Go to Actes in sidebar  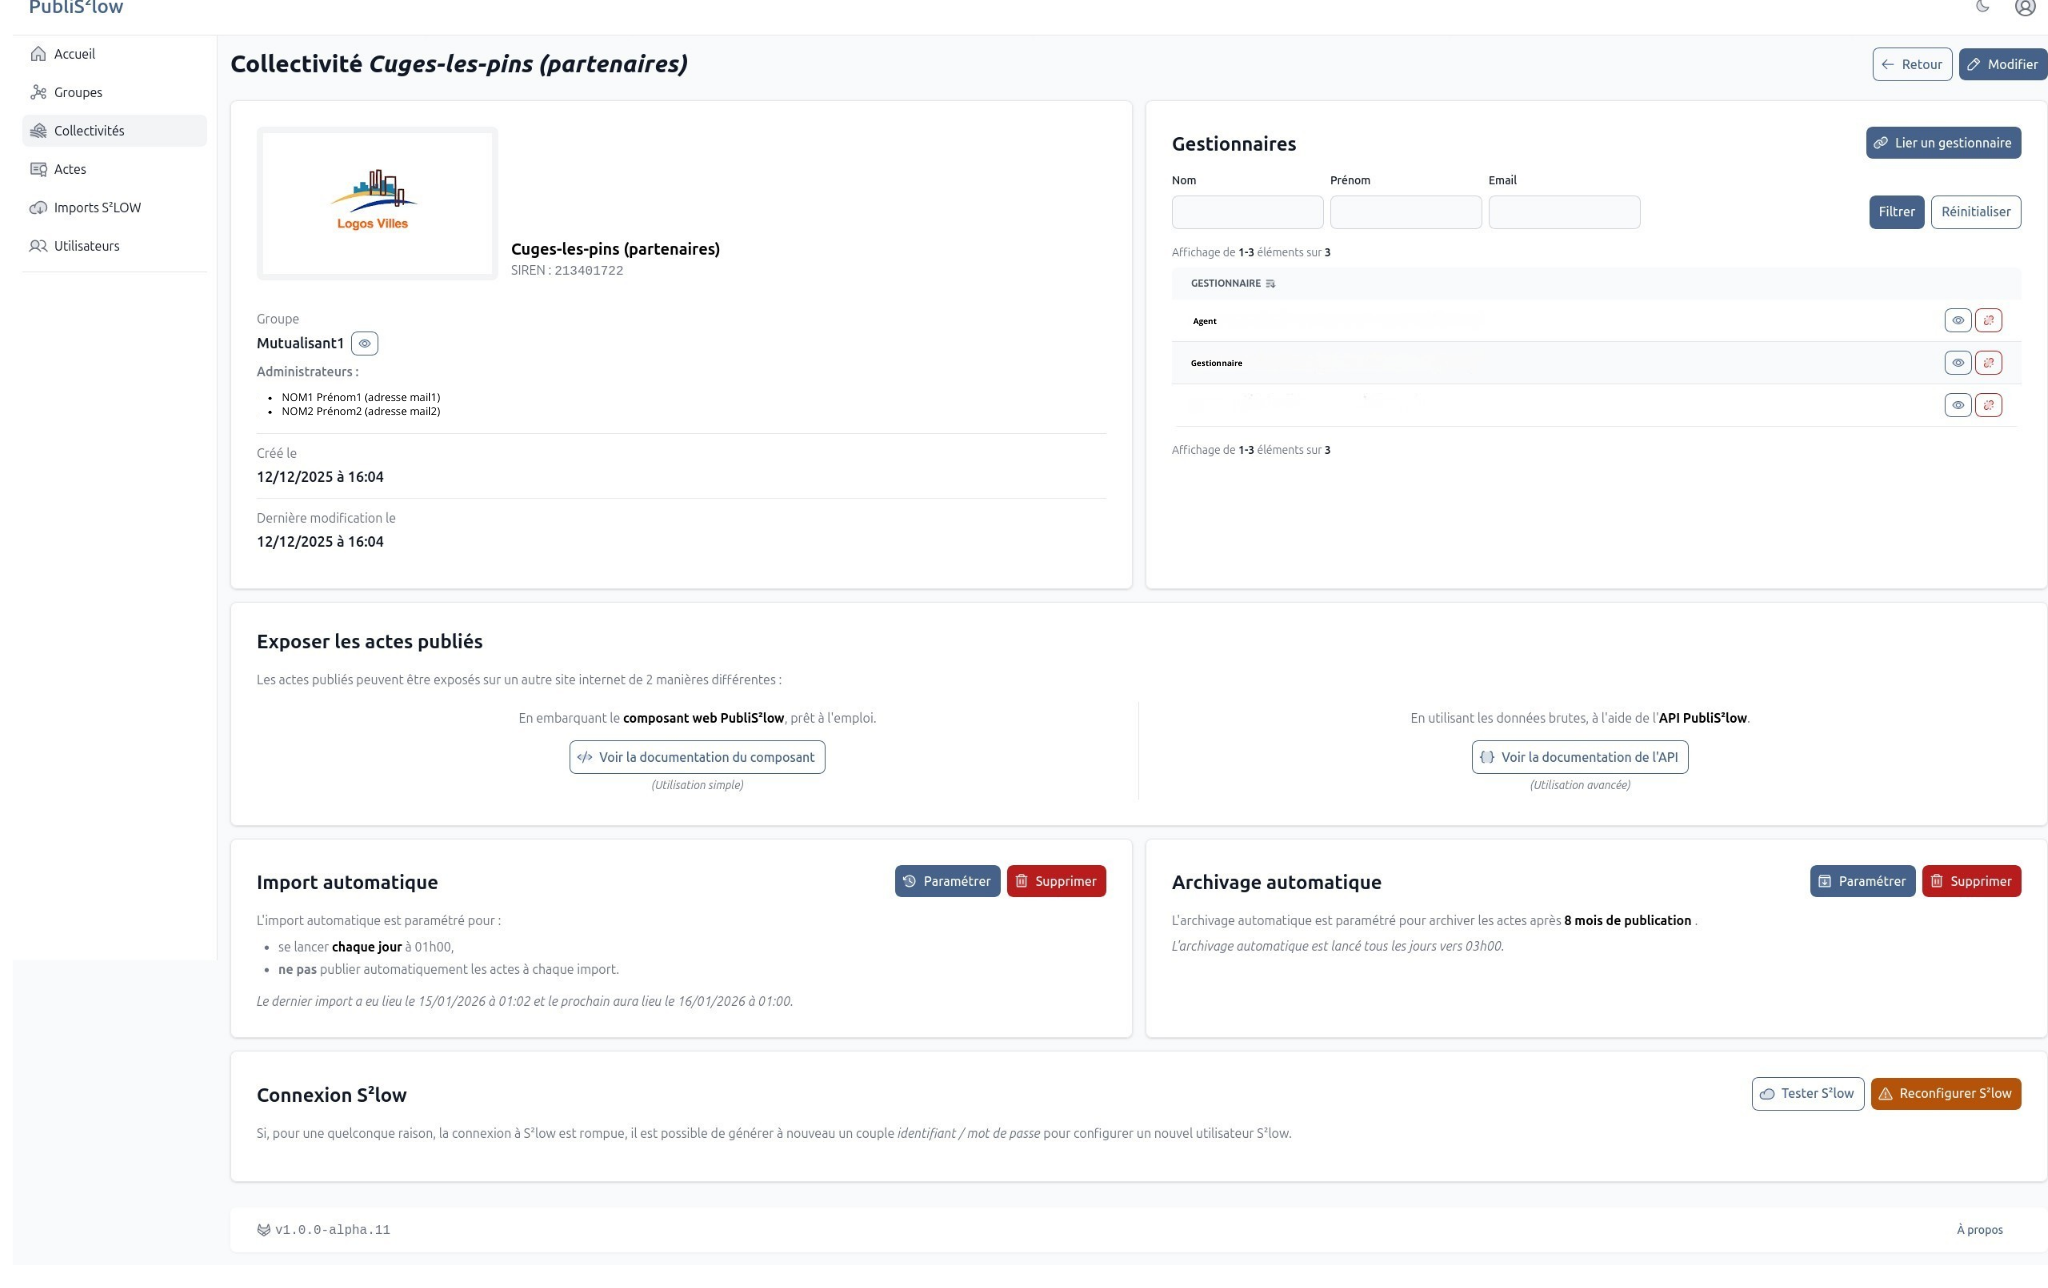coord(69,170)
